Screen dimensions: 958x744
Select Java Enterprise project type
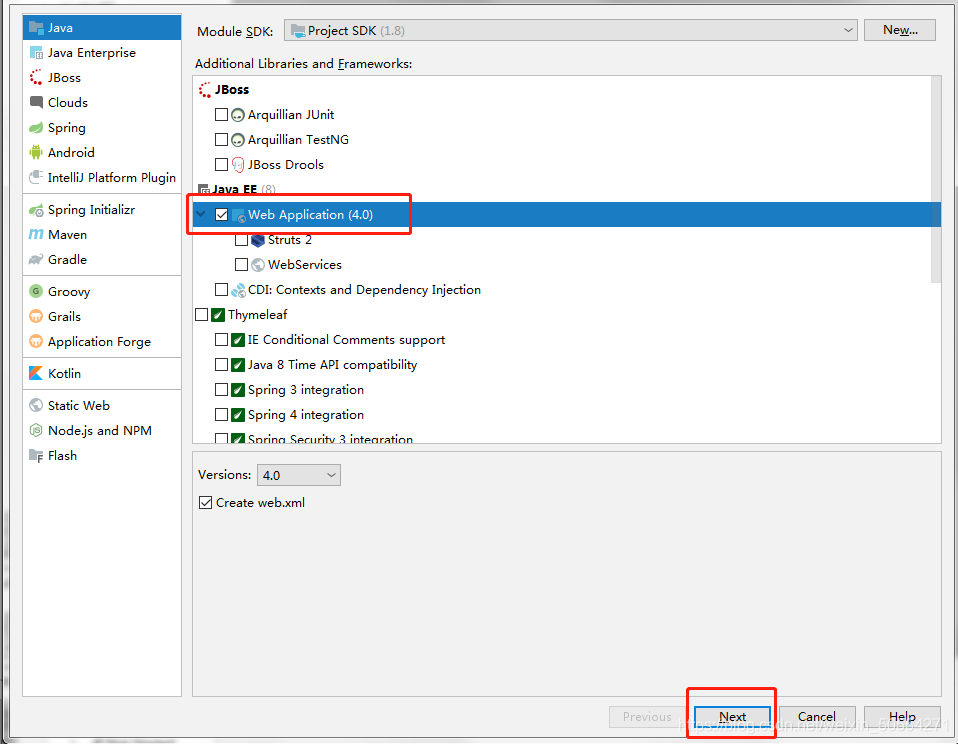click(x=101, y=53)
